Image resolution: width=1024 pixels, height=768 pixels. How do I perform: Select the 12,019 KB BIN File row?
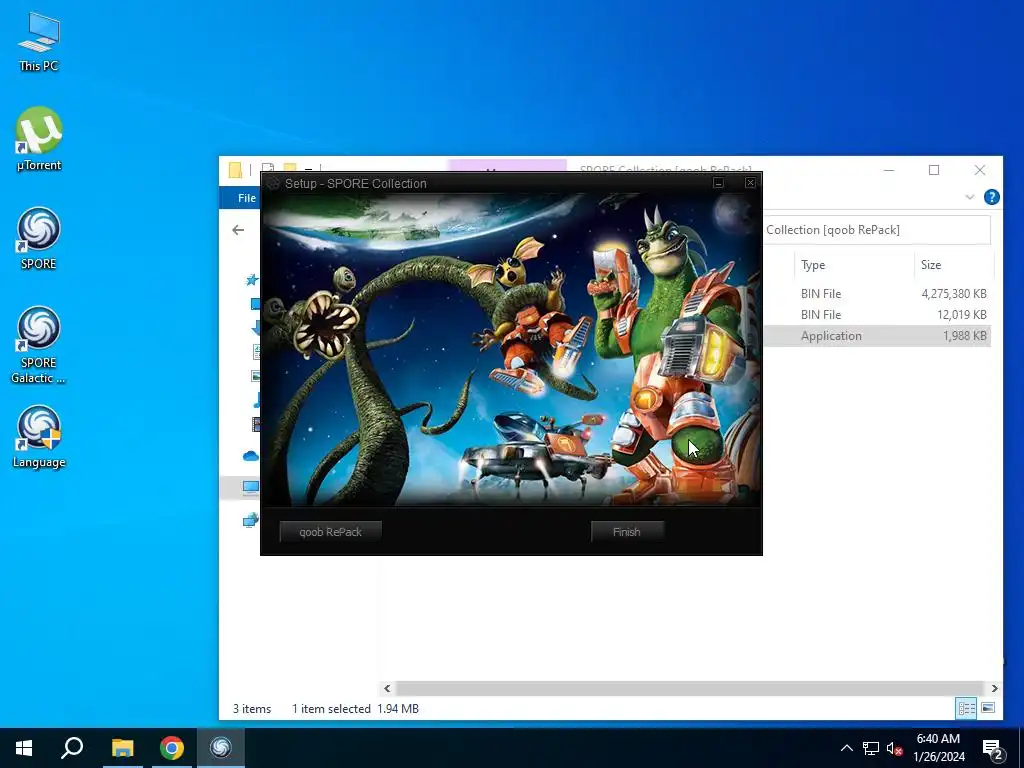pos(877,315)
